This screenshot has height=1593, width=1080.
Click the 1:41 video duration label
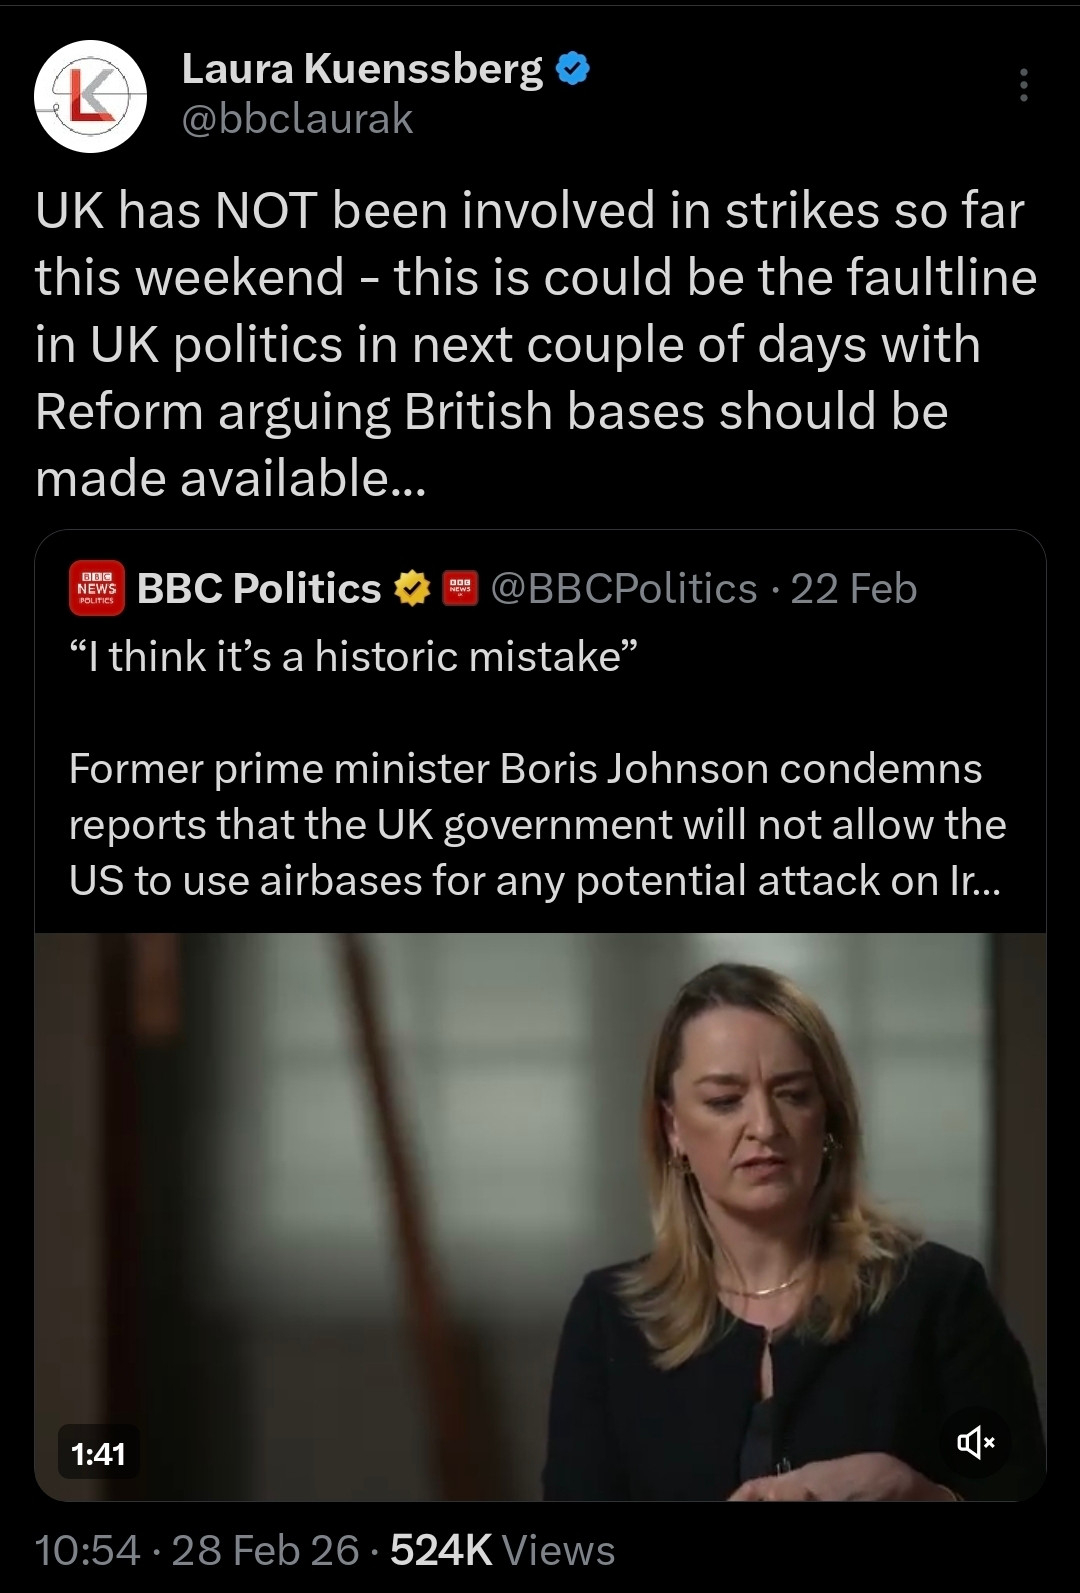[99, 1453]
